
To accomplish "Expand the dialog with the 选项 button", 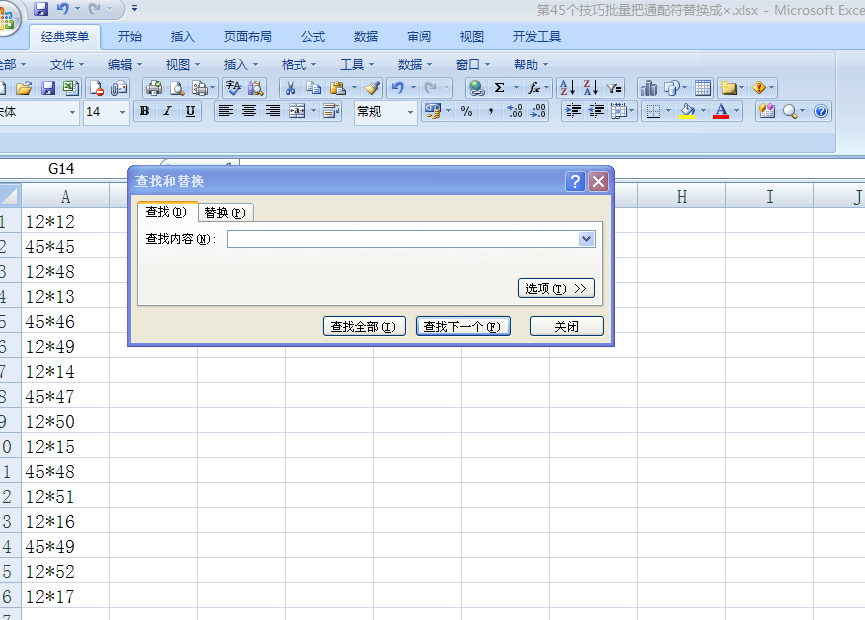I will point(557,288).
